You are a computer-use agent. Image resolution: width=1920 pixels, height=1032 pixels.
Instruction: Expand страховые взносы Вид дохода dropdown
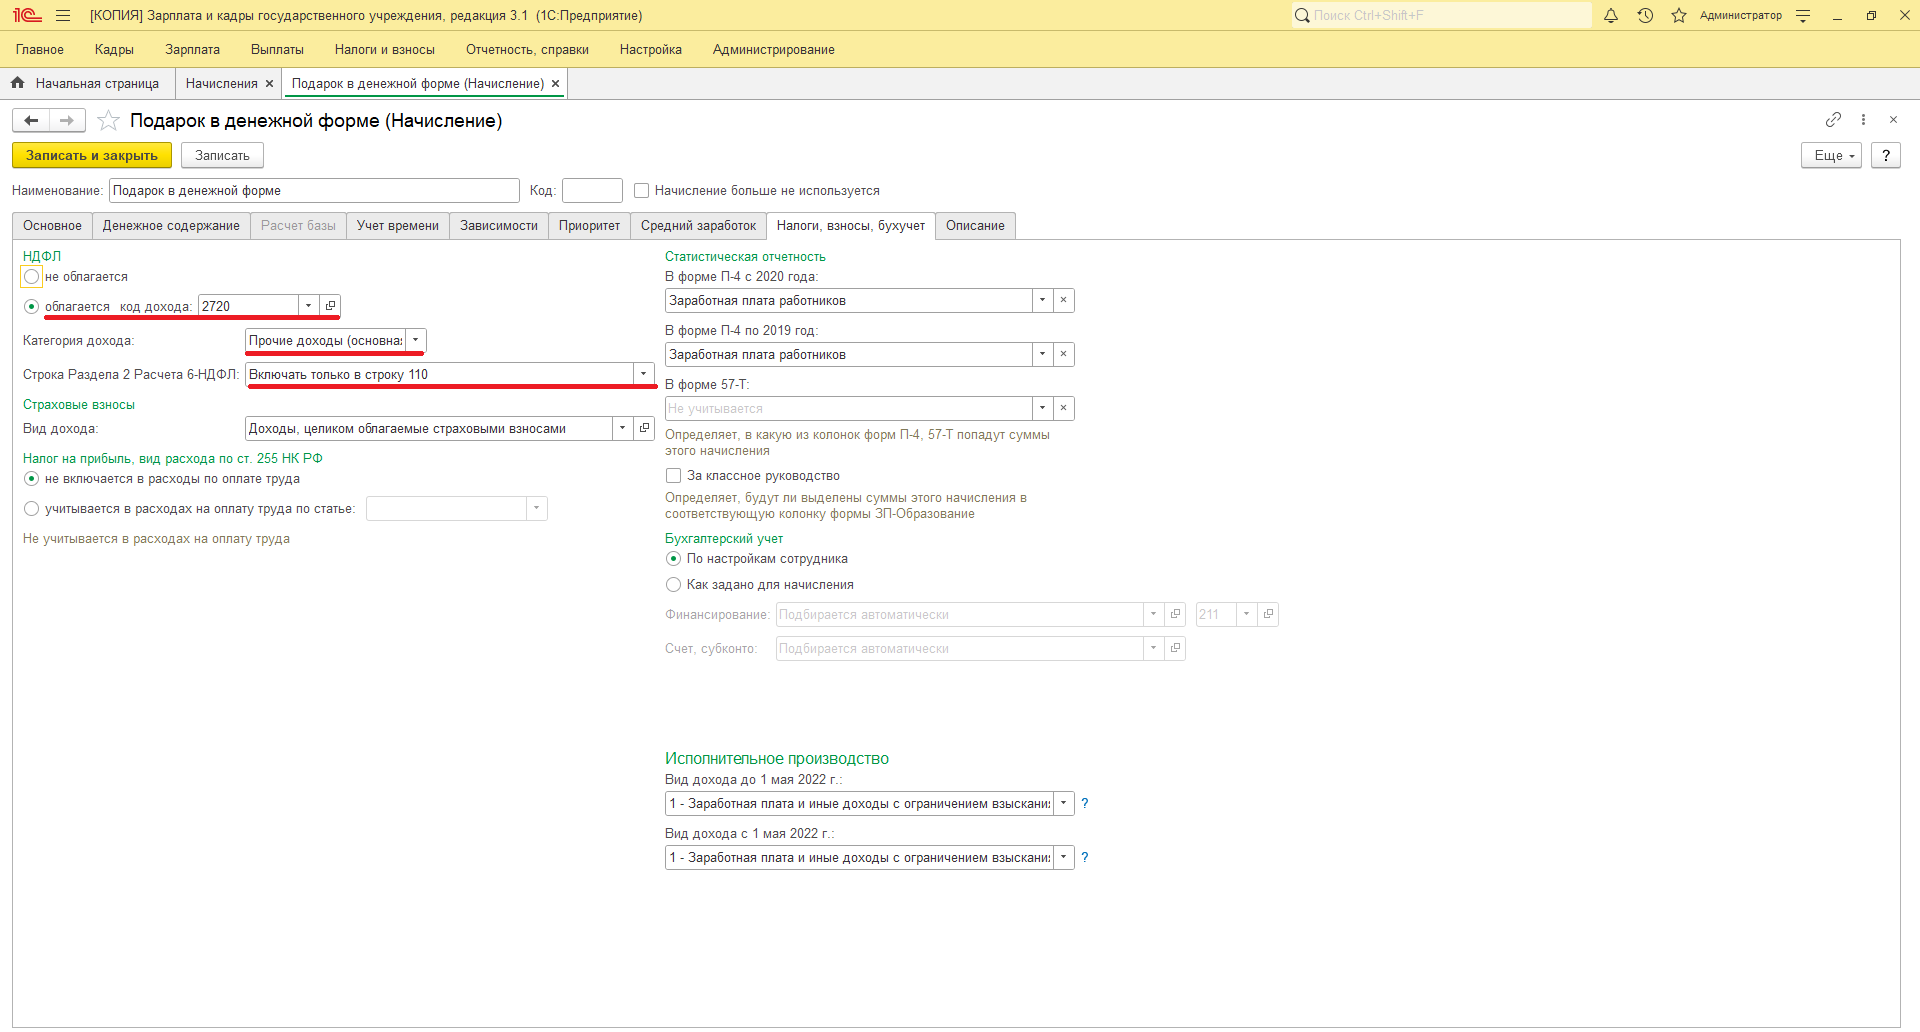click(x=622, y=428)
